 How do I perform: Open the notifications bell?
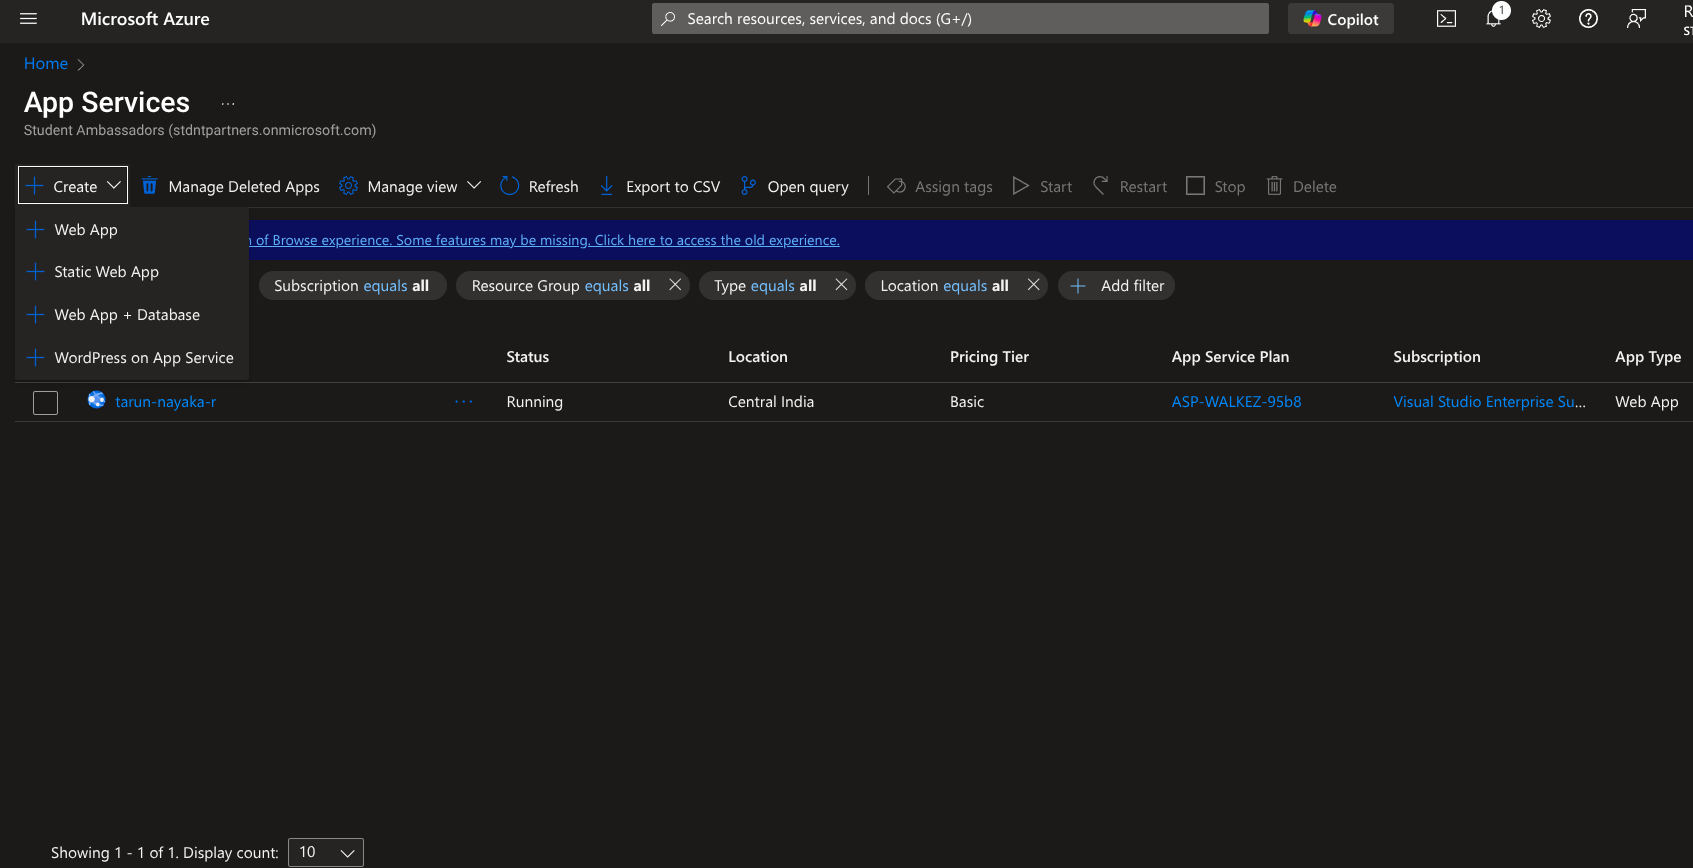coord(1494,18)
